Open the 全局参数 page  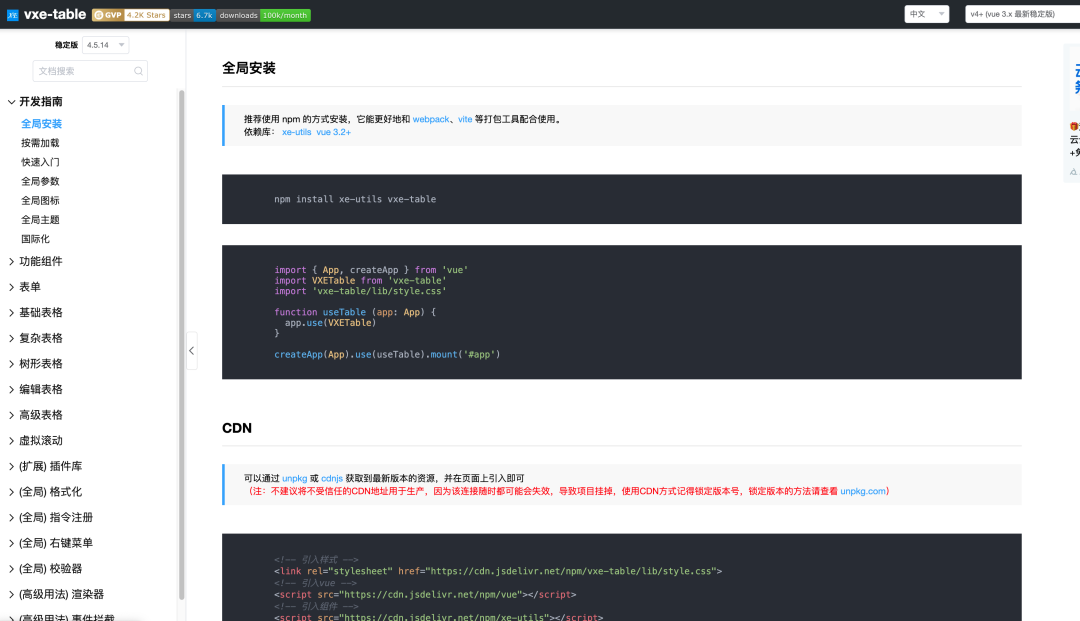(x=40, y=182)
